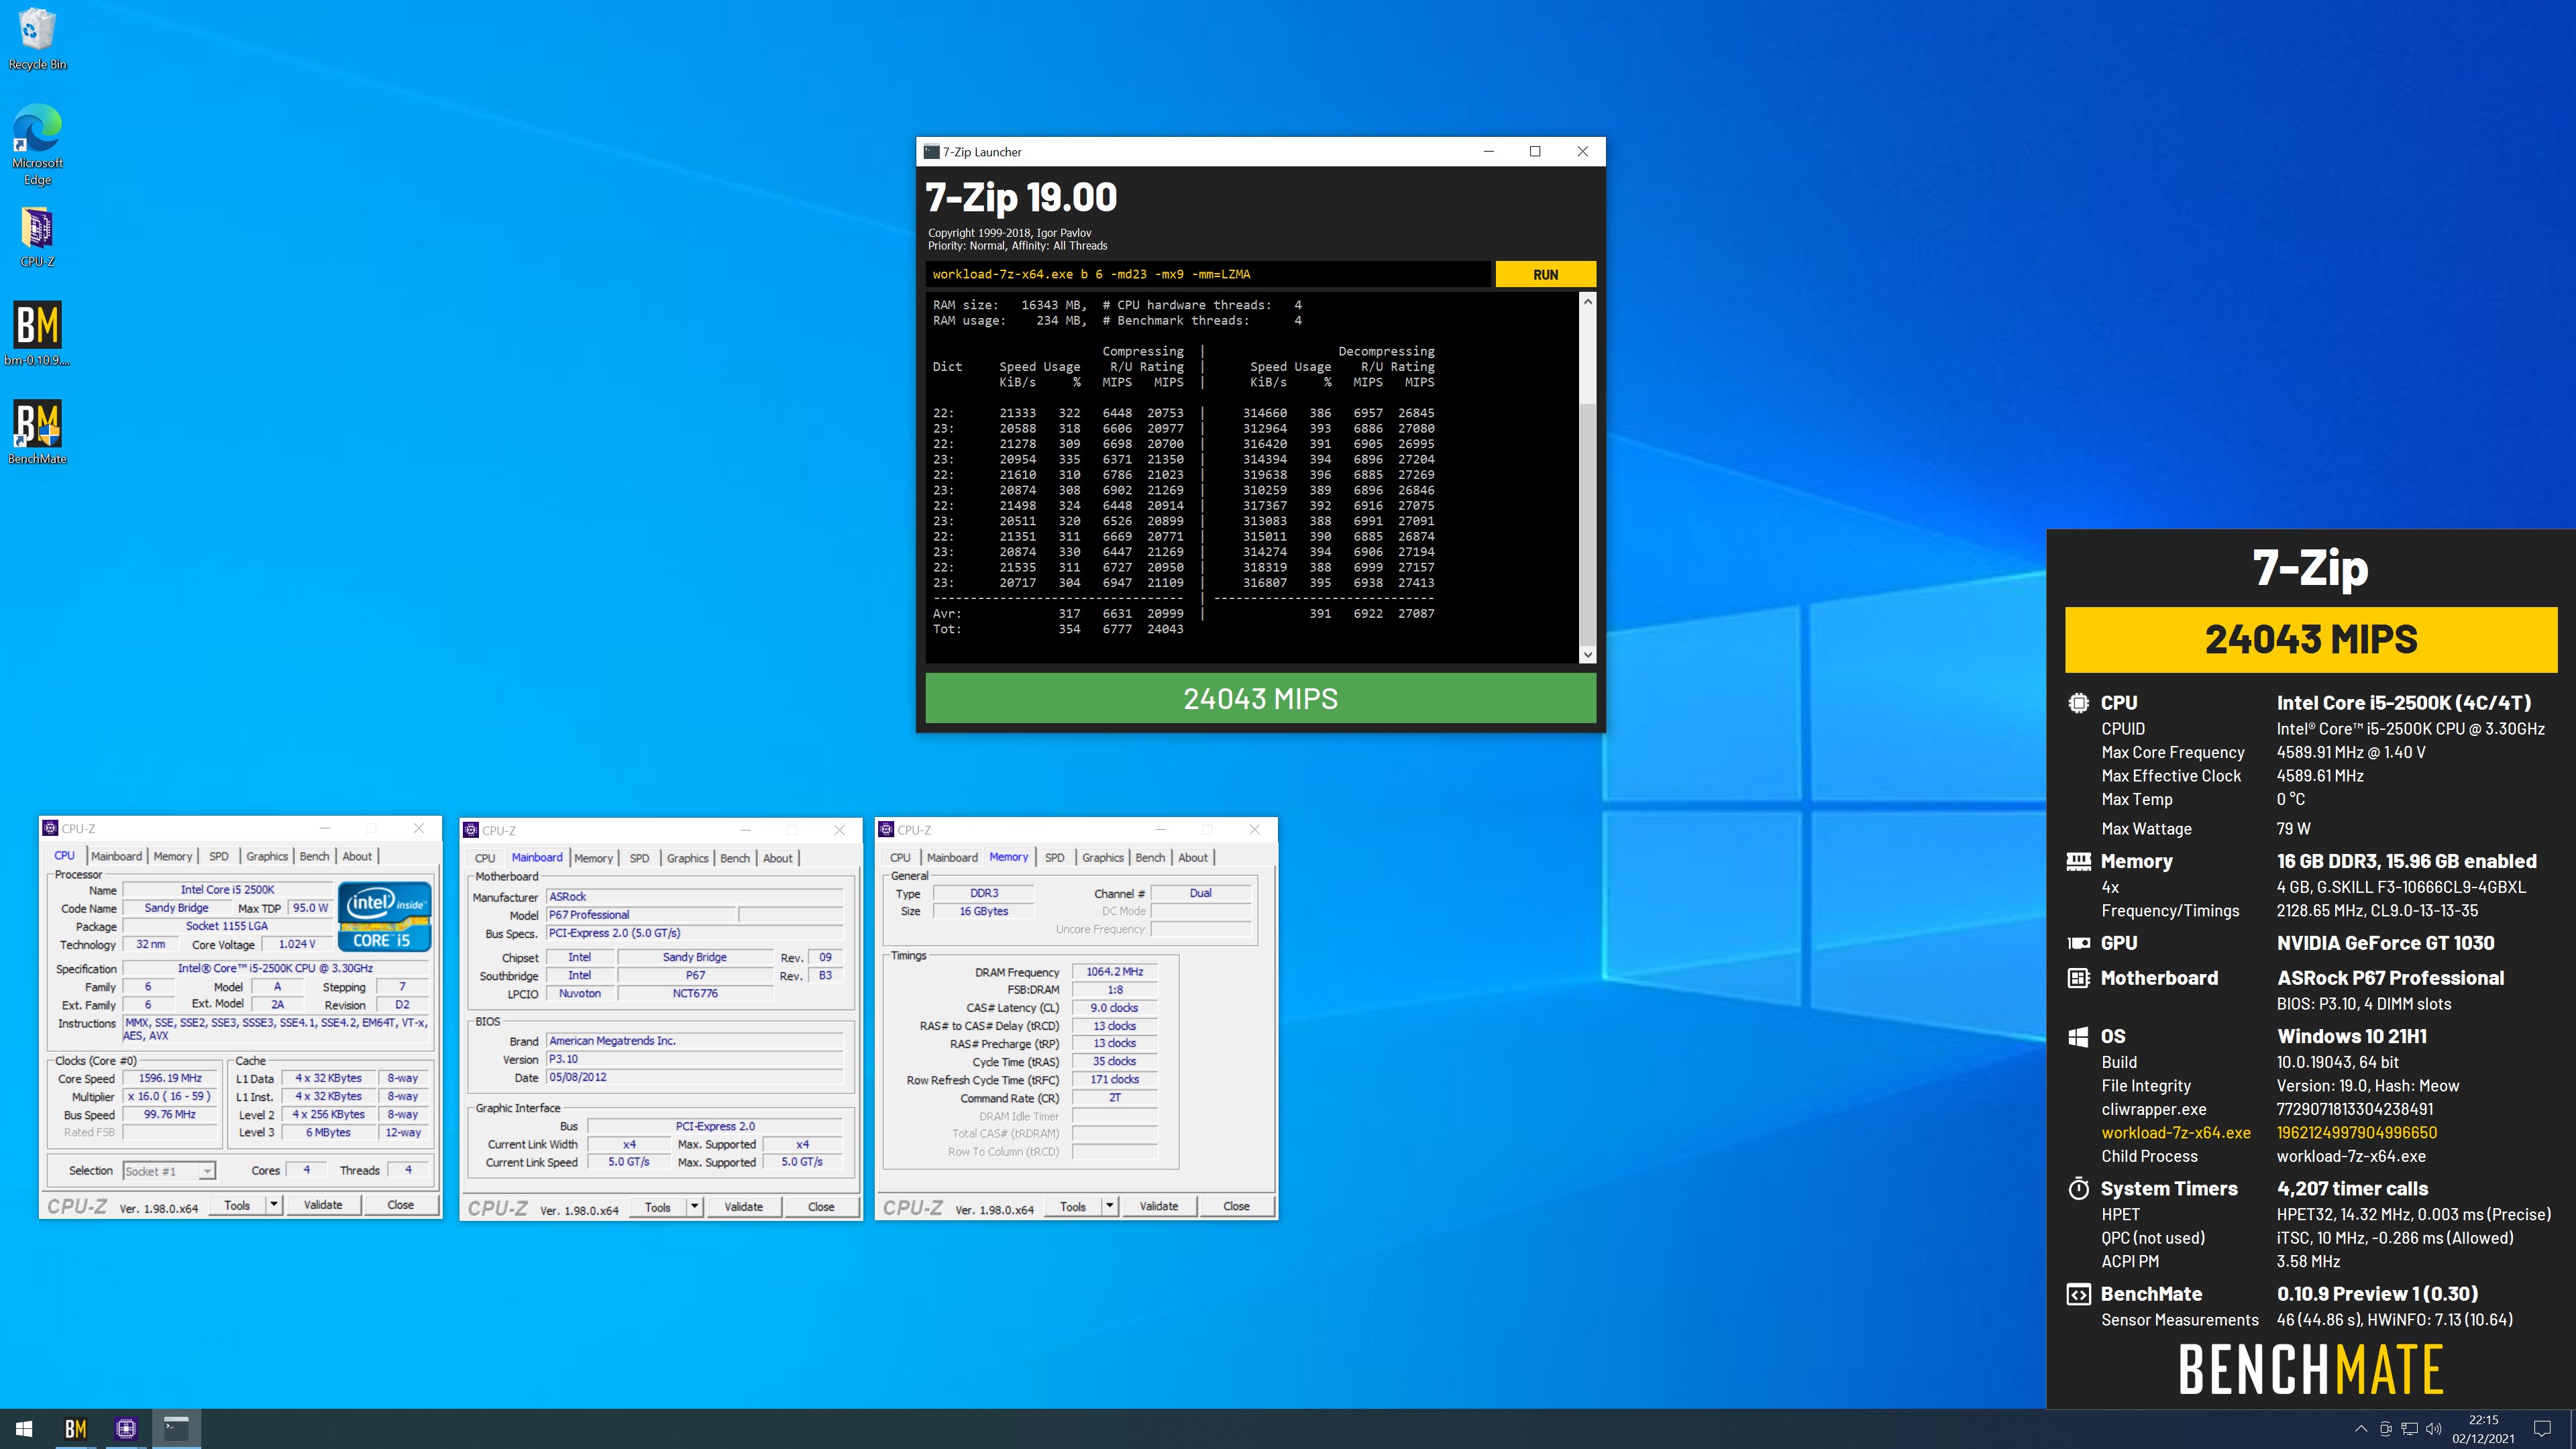Expand Tools dropdown arrow in Memory window
The width and height of the screenshot is (2576, 1449).
click(x=1109, y=1206)
